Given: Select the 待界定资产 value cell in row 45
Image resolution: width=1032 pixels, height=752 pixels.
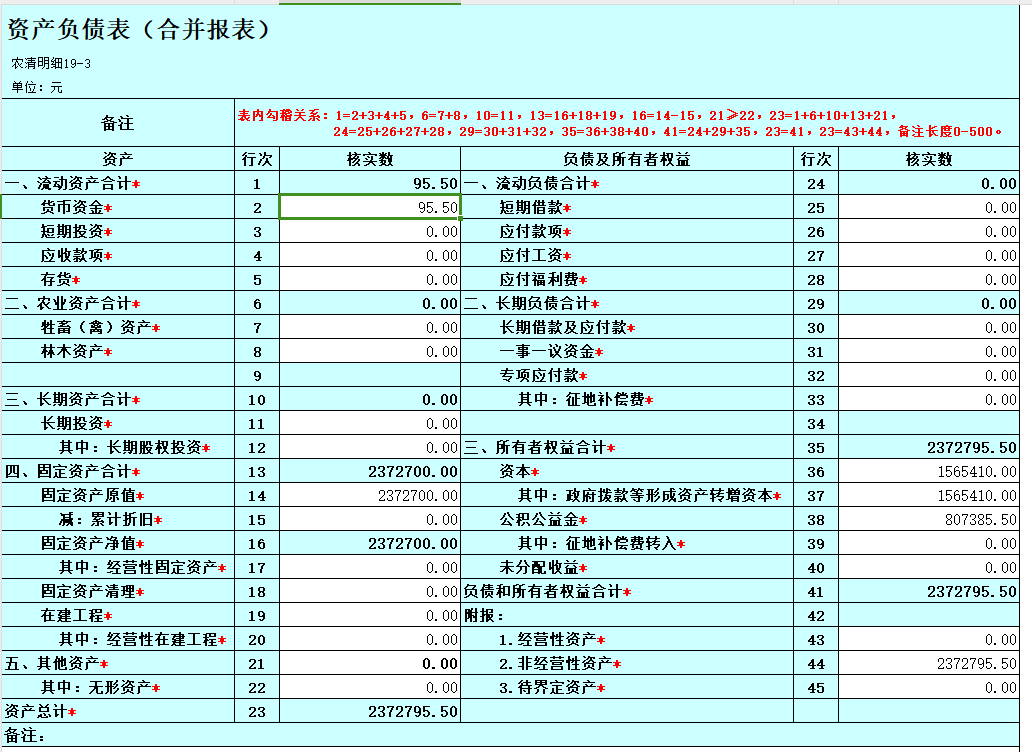Looking at the screenshot, I should (x=929, y=688).
